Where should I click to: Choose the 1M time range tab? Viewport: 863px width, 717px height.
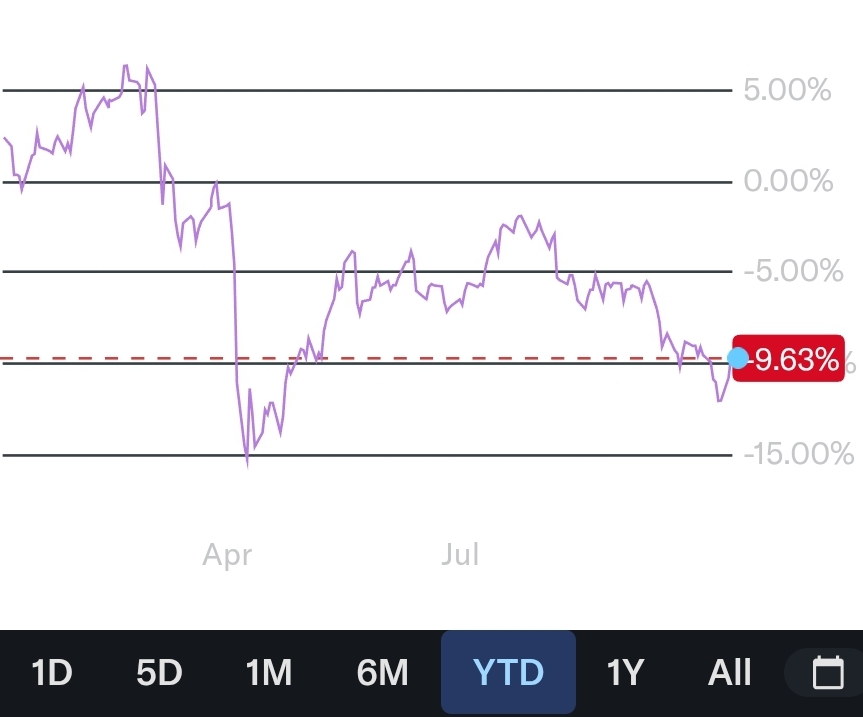269,673
